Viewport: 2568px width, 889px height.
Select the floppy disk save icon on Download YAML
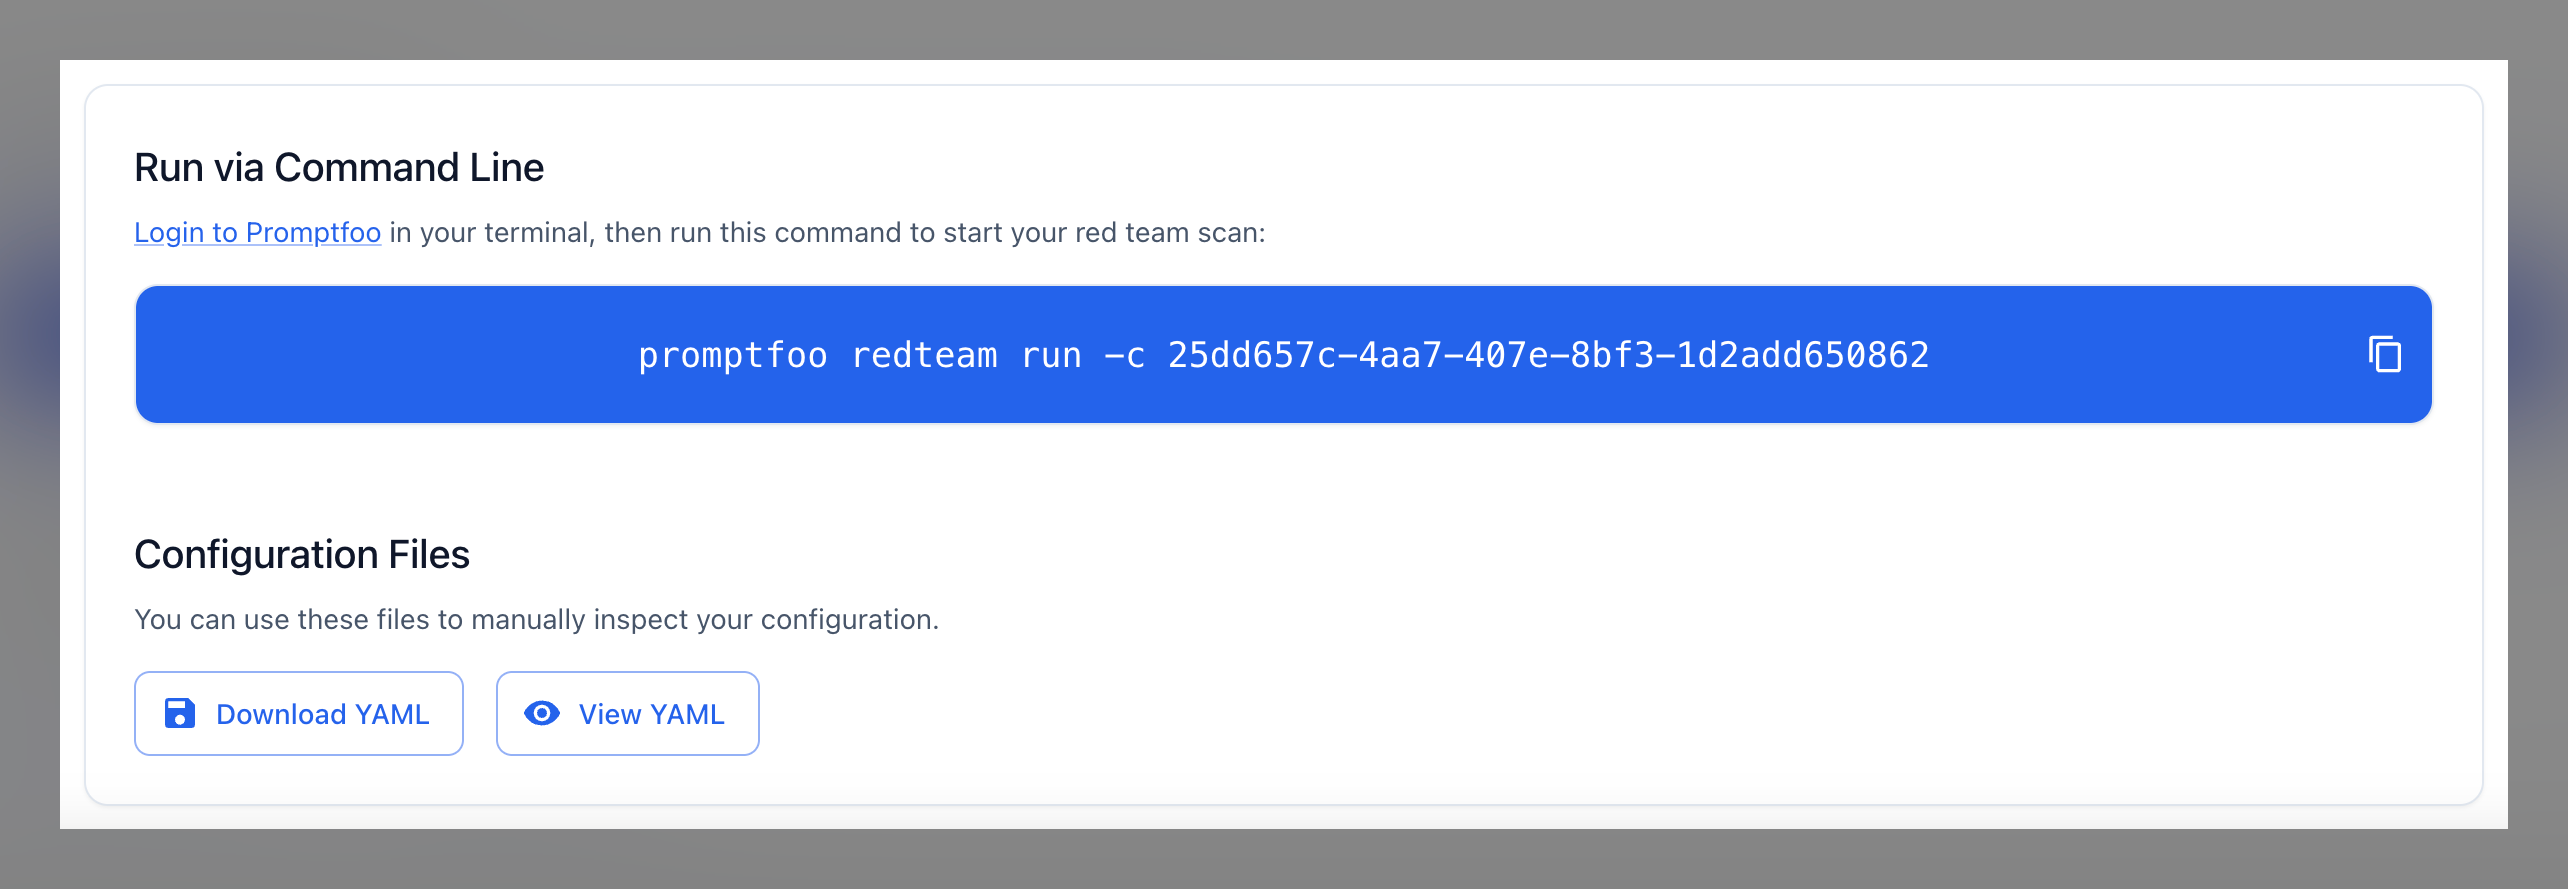coord(178,713)
